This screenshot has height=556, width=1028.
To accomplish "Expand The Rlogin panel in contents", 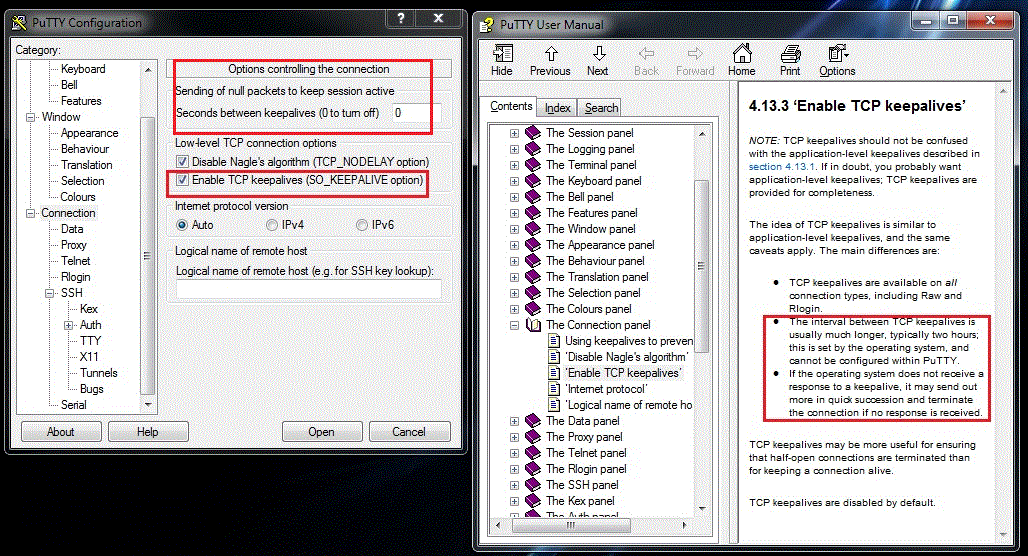I will point(514,469).
